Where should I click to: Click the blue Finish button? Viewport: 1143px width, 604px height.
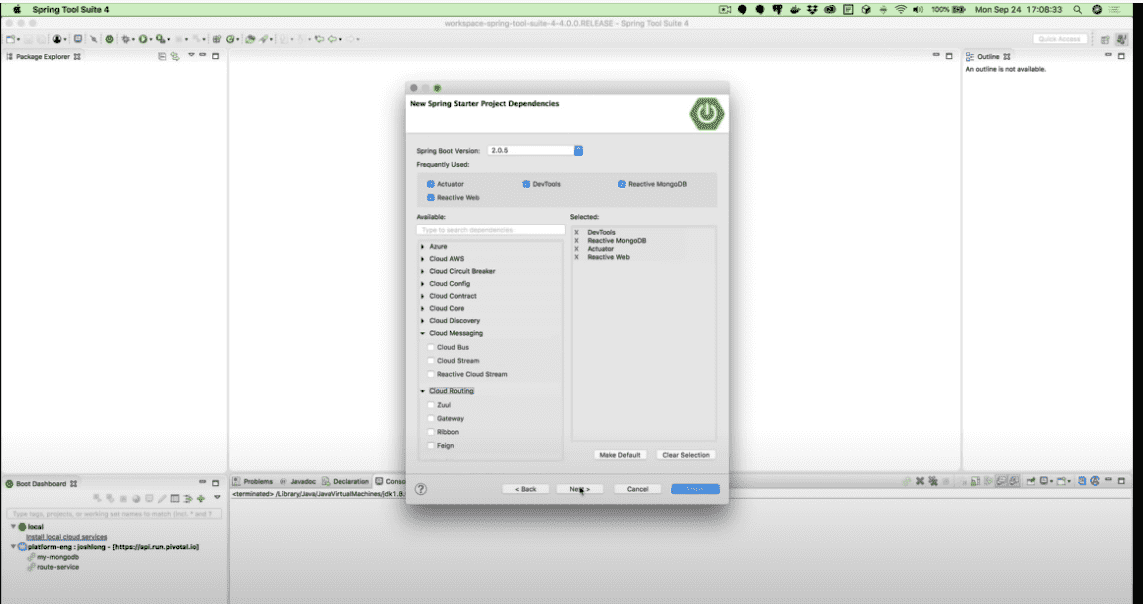pyautogui.click(x=695, y=489)
